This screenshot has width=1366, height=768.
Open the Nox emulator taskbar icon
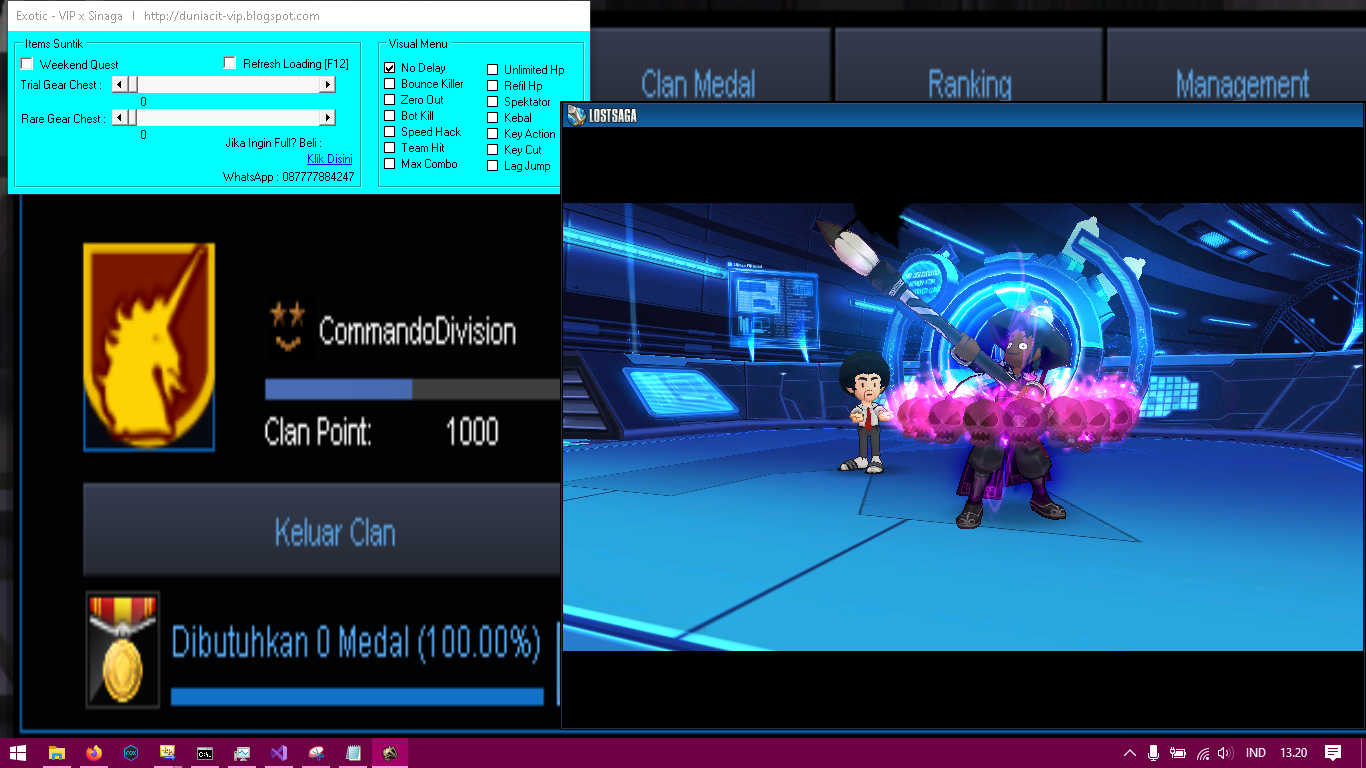pyautogui.click(x=131, y=753)
